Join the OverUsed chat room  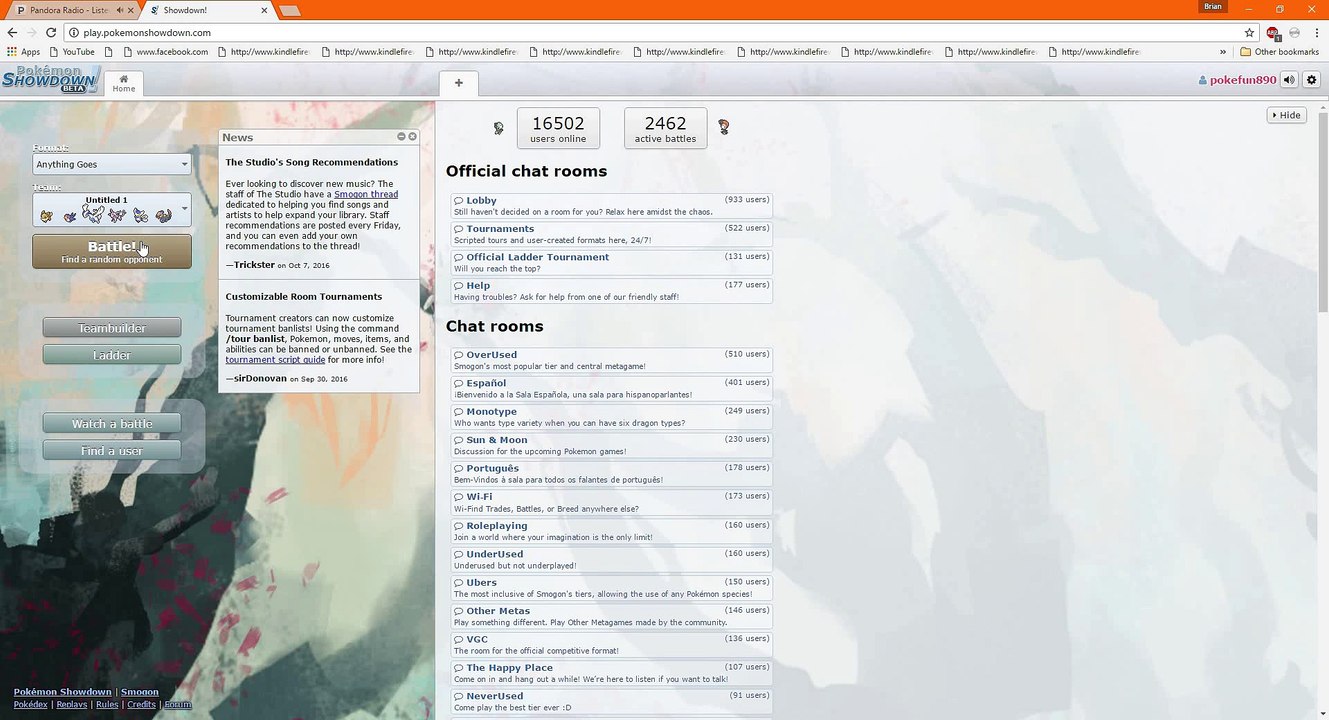coord(612,360)
